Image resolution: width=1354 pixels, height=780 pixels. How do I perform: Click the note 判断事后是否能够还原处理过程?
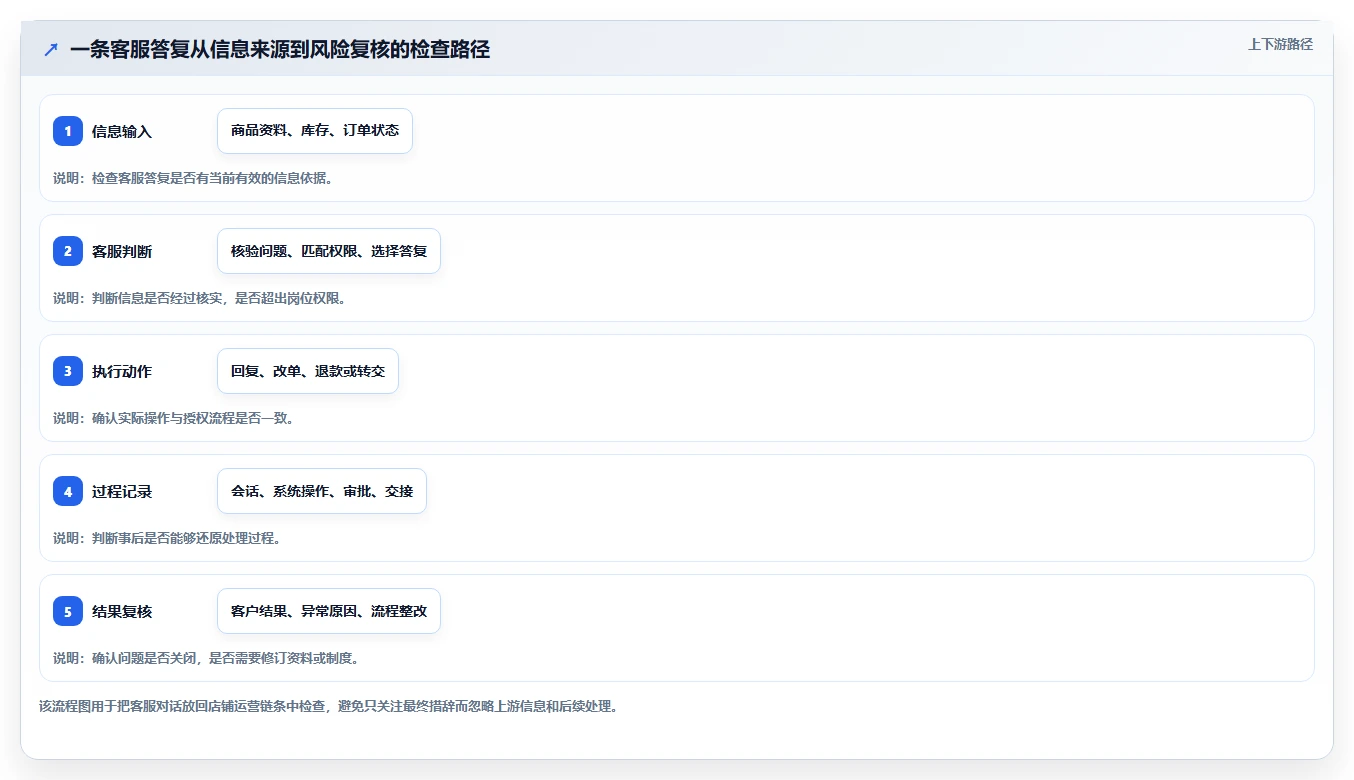[185, 538]
